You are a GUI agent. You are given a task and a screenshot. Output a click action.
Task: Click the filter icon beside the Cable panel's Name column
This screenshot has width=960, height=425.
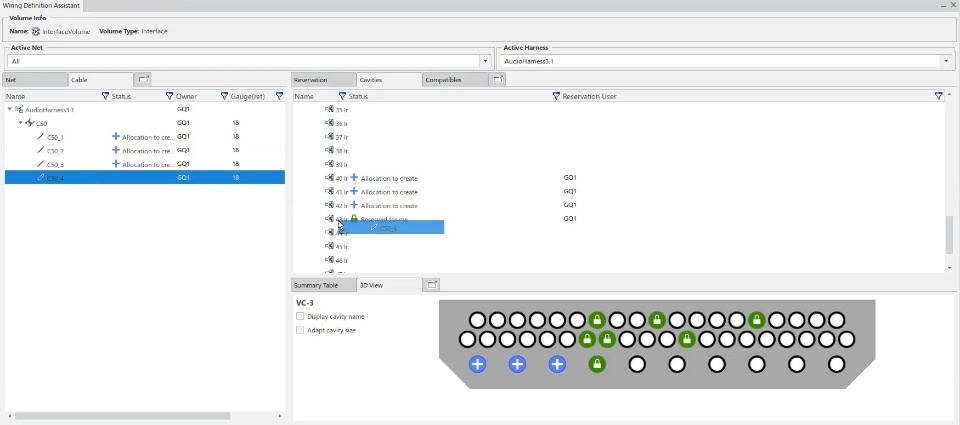point(105,96)
